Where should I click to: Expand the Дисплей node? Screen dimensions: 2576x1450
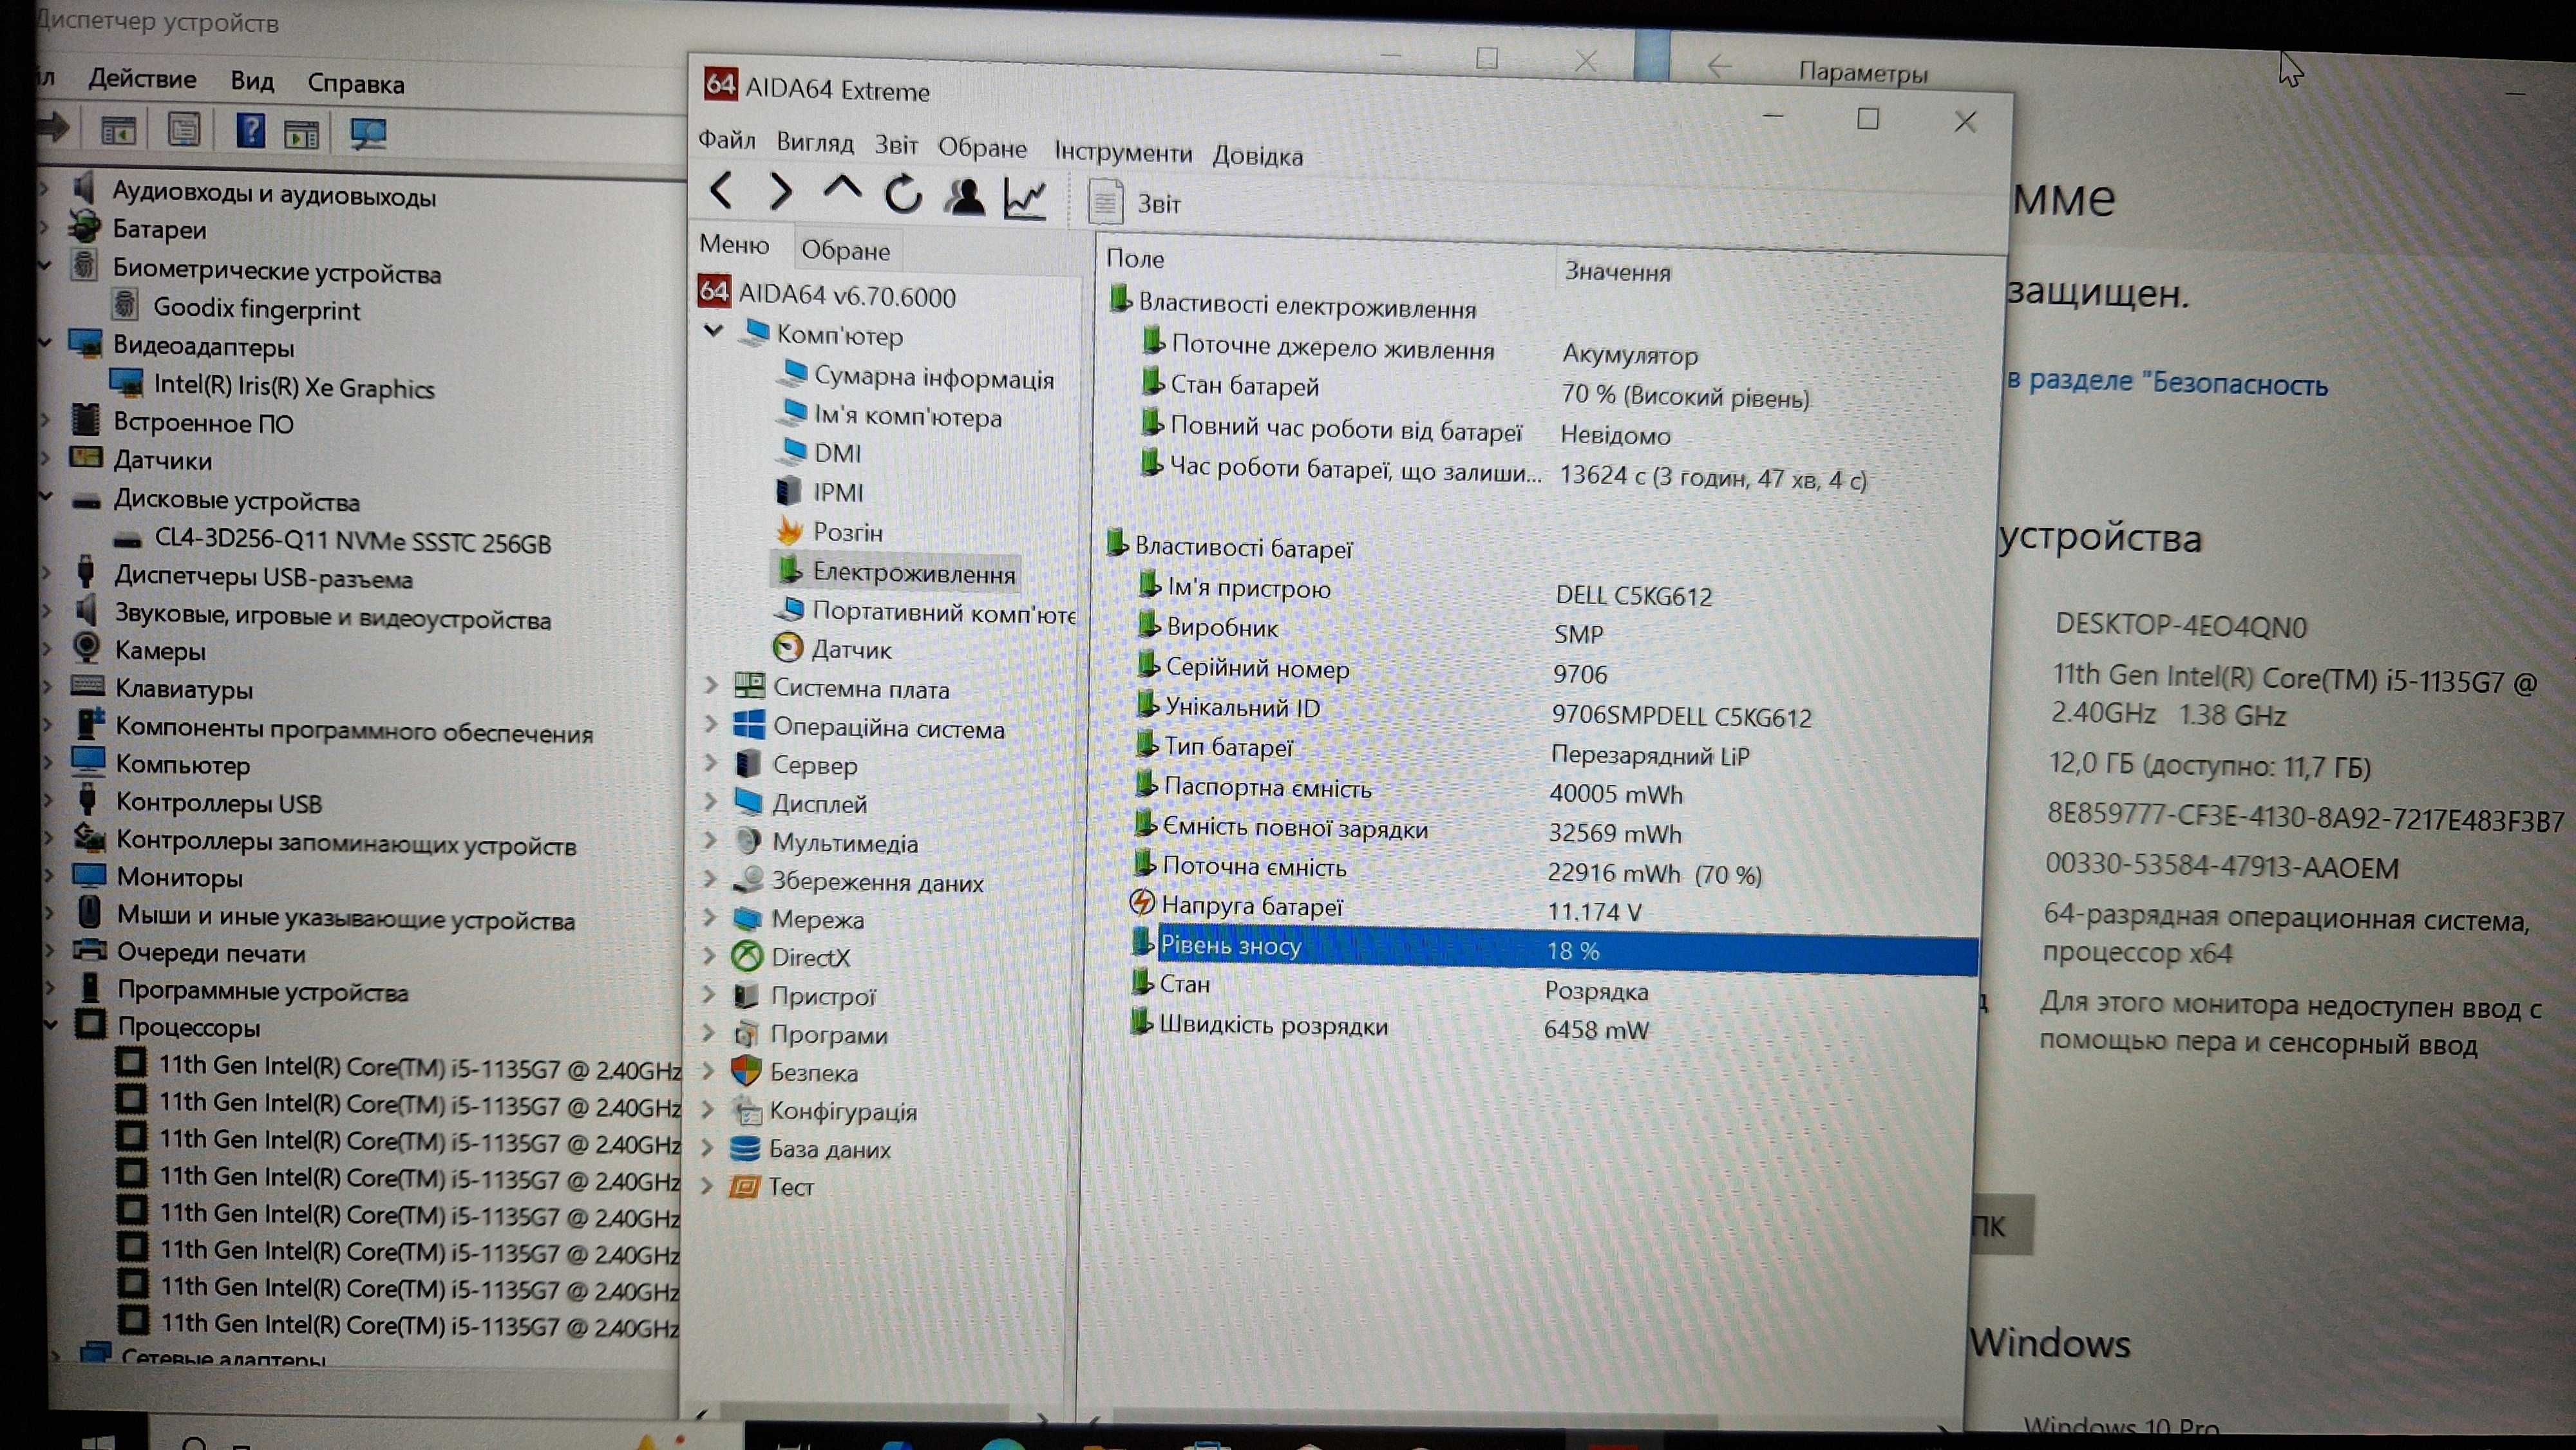710,801
